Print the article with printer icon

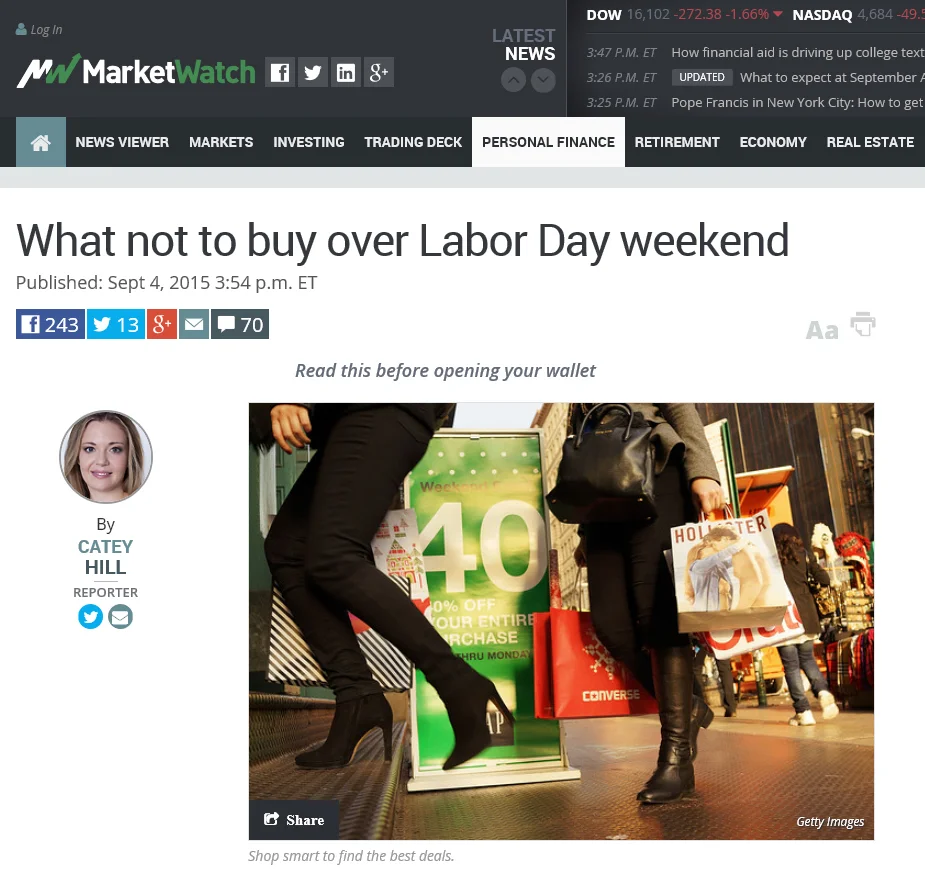click(x=863, y=324)
